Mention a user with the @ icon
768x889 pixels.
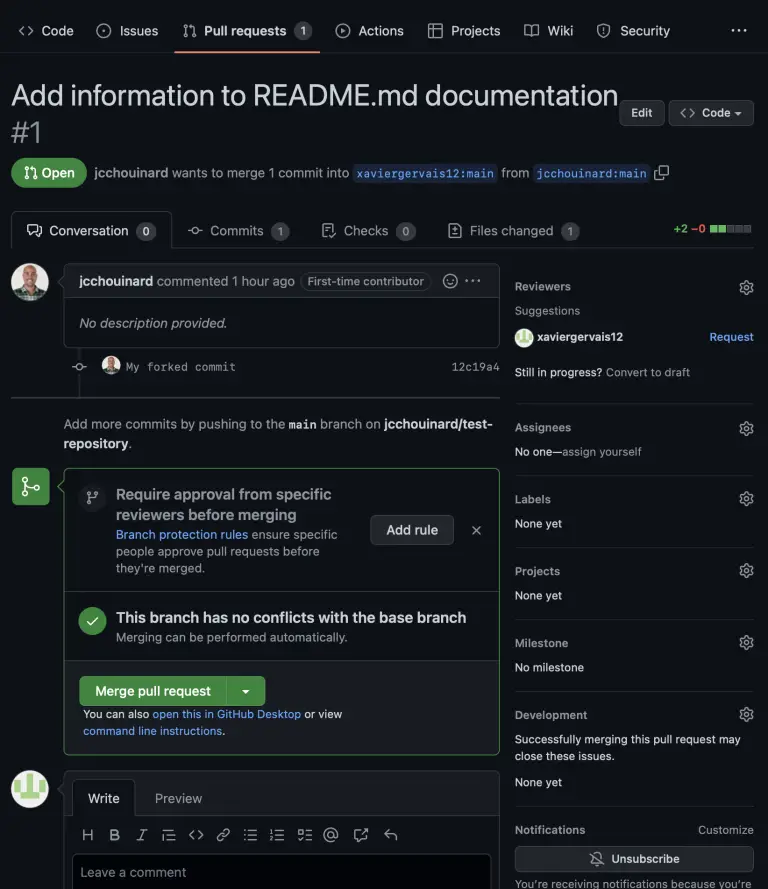click(331, 835)
